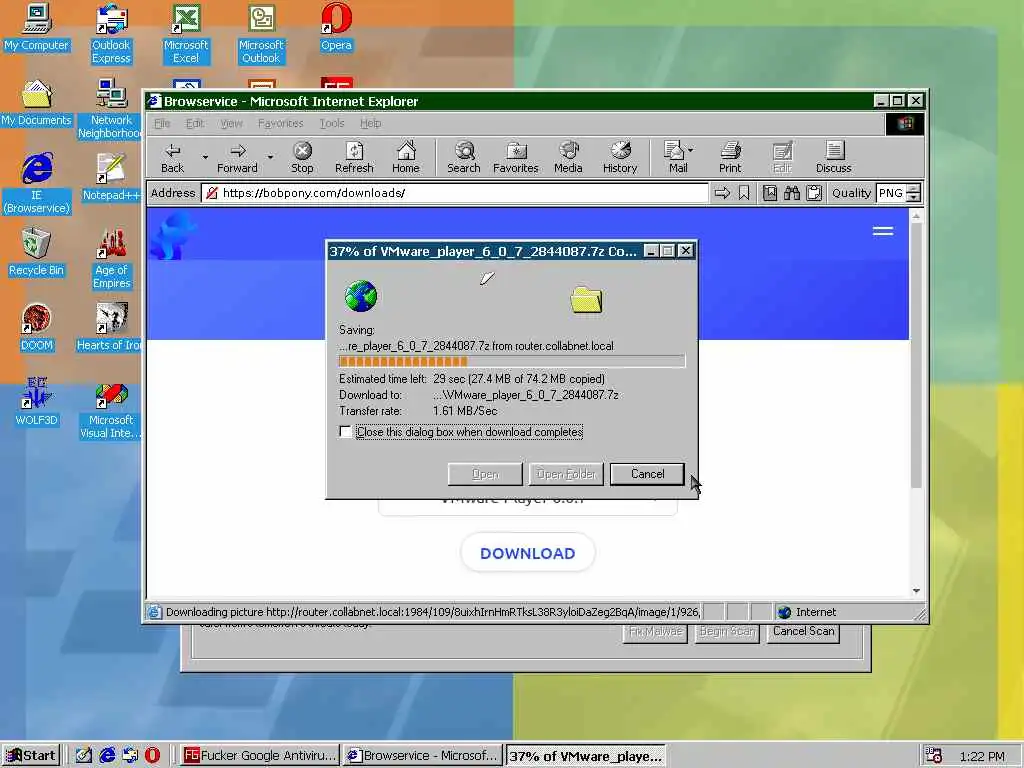Open My Computer desktop icon

36,27
